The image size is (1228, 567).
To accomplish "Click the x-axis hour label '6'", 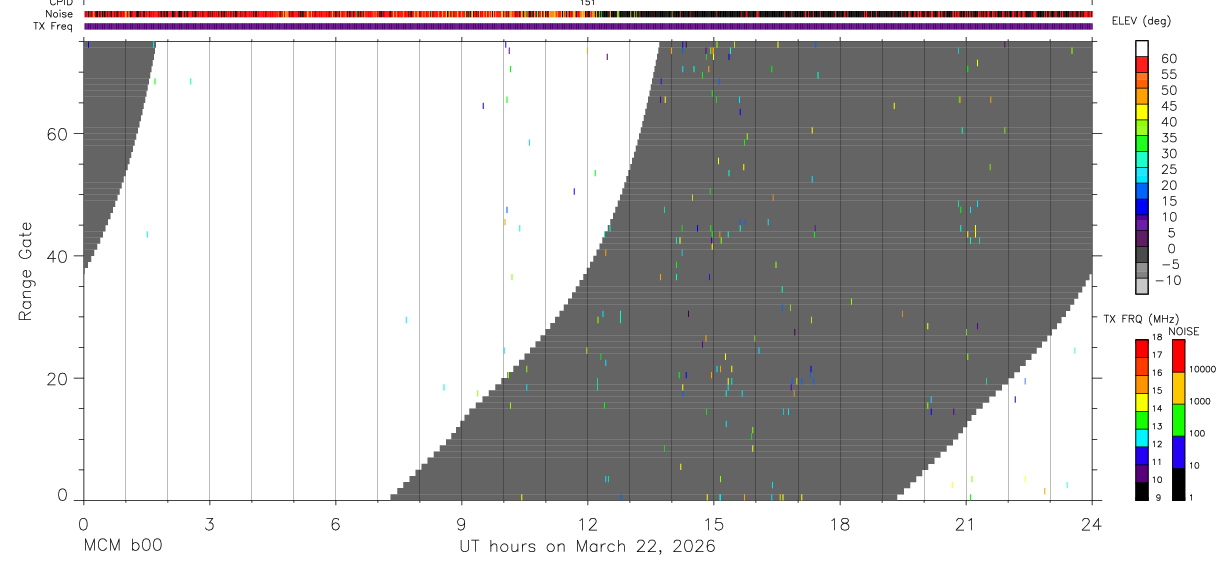I will [335, 524].
